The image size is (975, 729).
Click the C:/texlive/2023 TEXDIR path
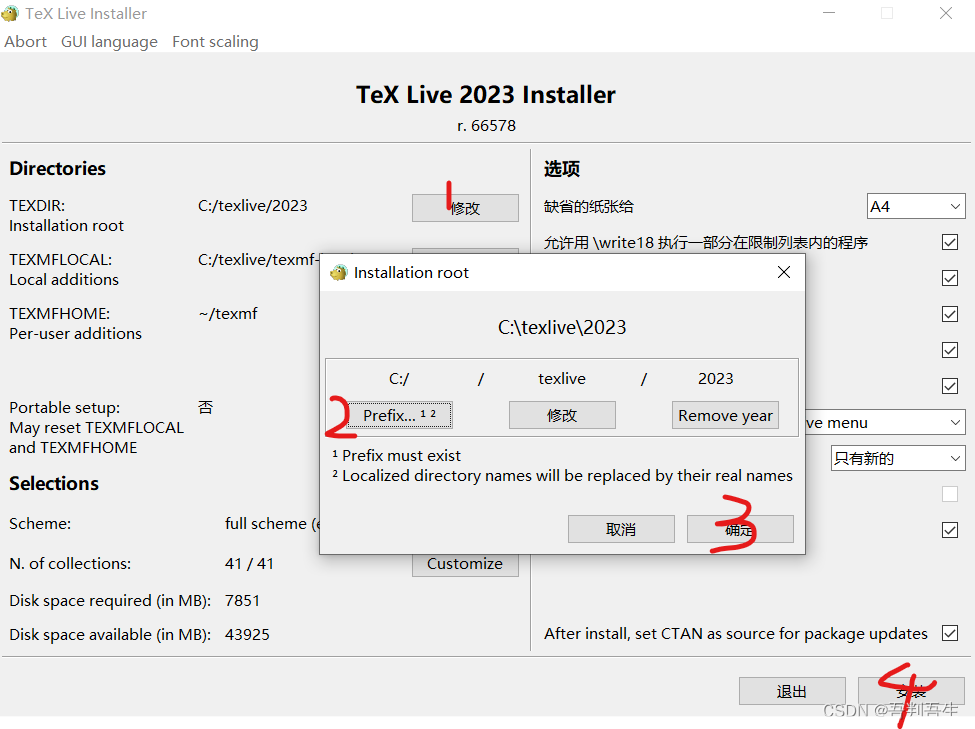pyautogui.click(x=252, y=206)
